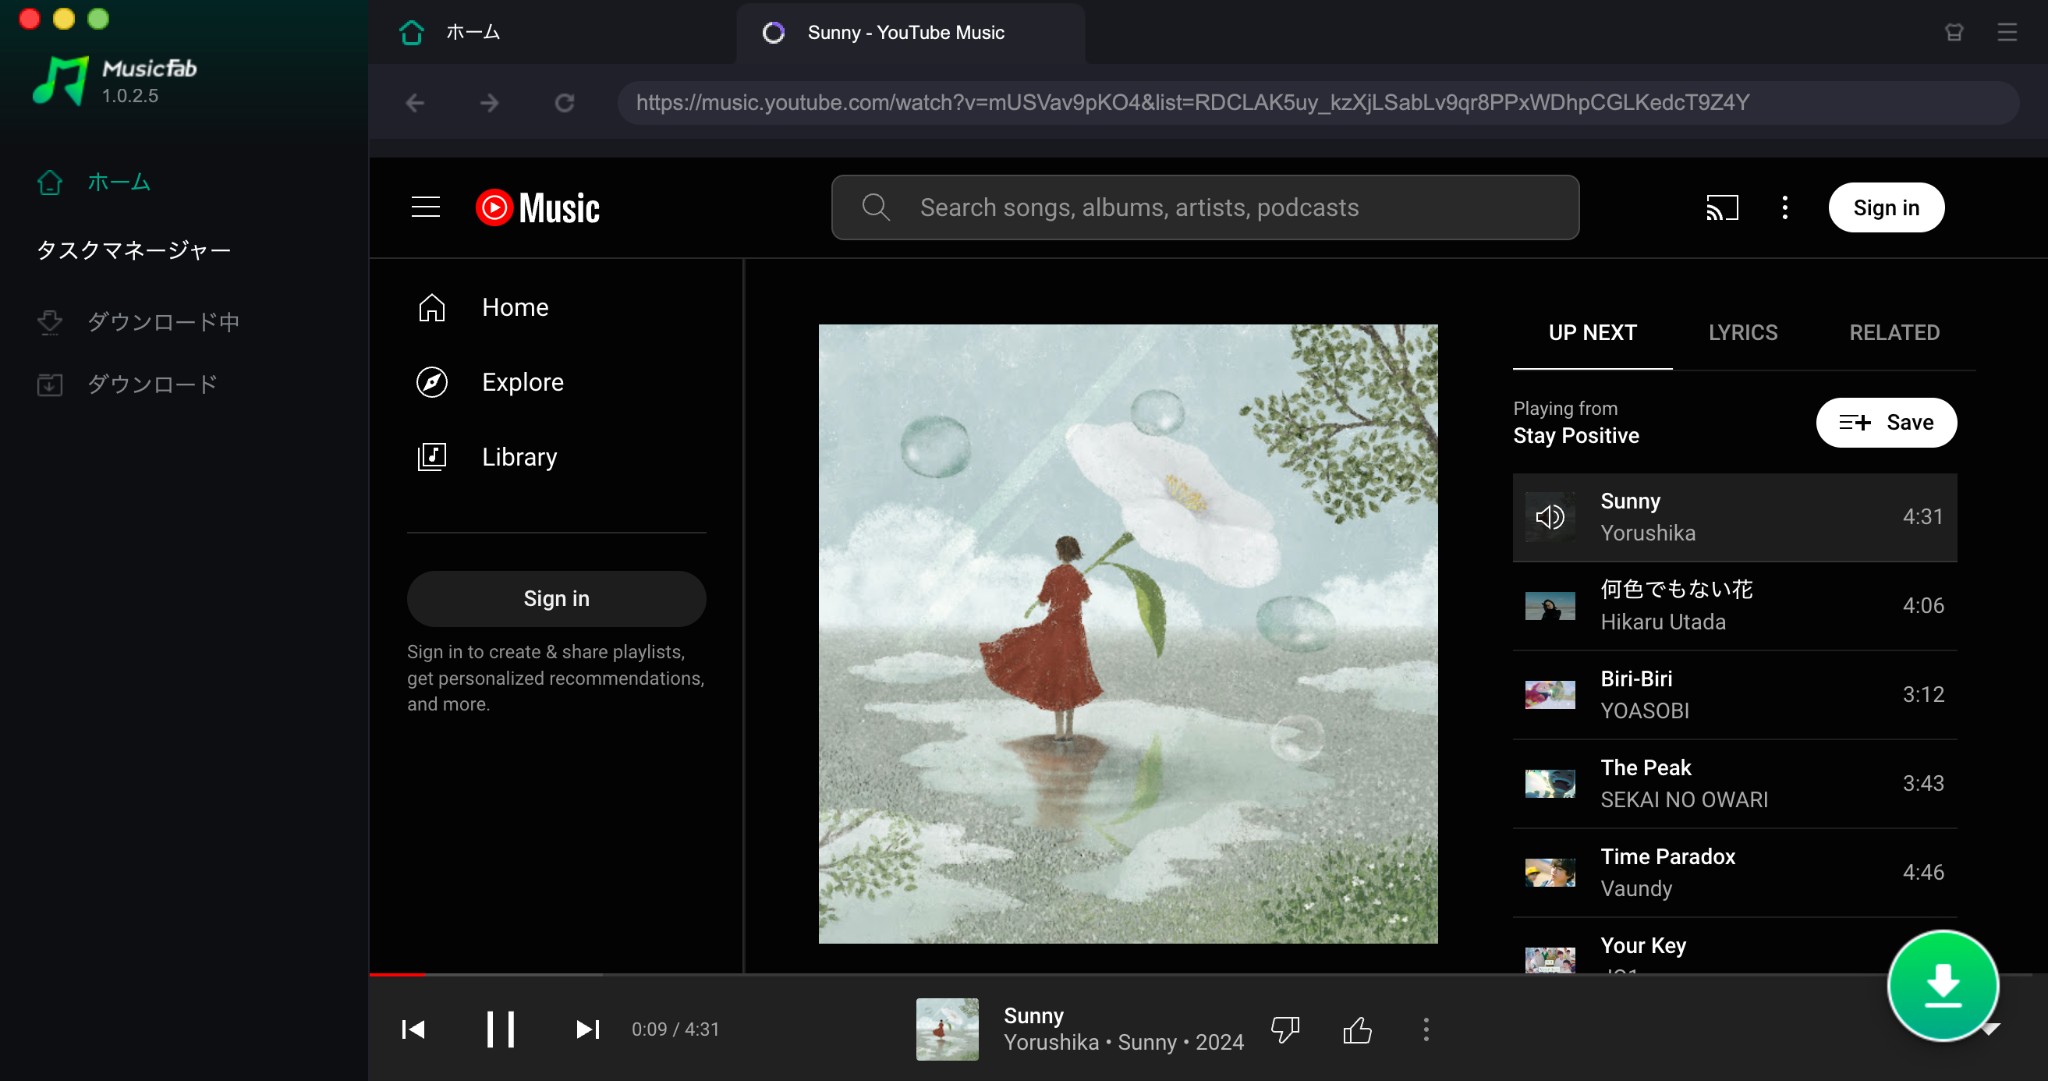Open the YouTube Music hamburger menu
Screen dimensions: 2048x1081
pos(426,207)
